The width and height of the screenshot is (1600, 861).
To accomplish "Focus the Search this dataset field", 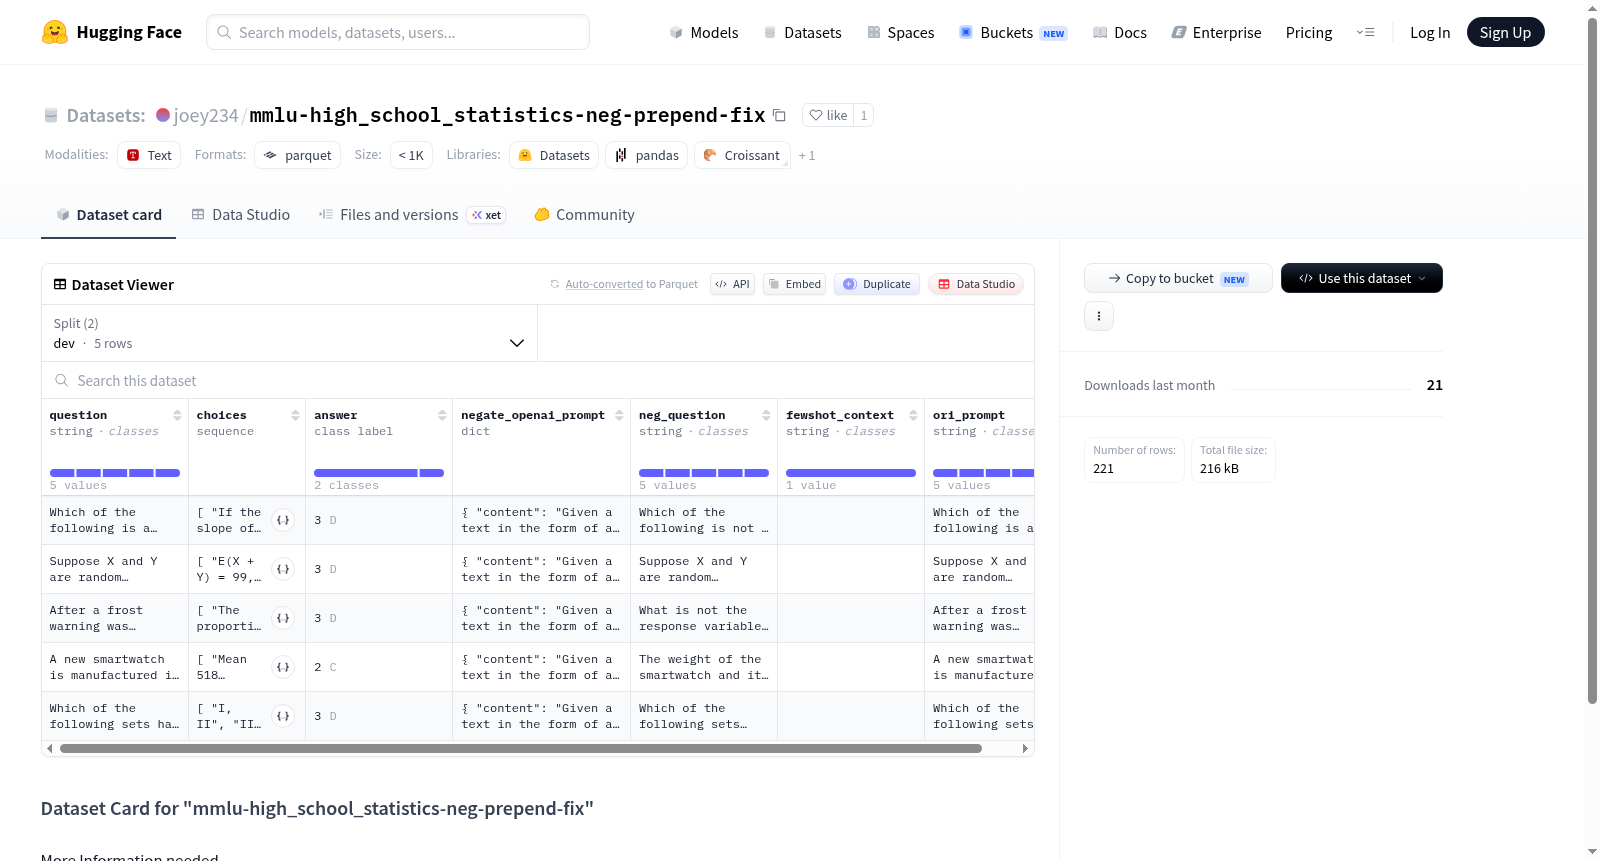I will (x=538, y=380).
